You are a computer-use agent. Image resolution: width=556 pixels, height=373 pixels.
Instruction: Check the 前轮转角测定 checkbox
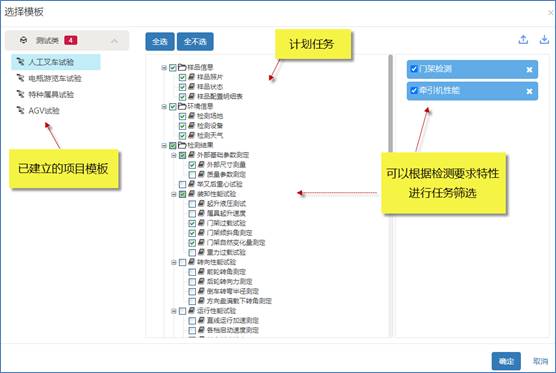pyautogui.click(x=192, y=272)
